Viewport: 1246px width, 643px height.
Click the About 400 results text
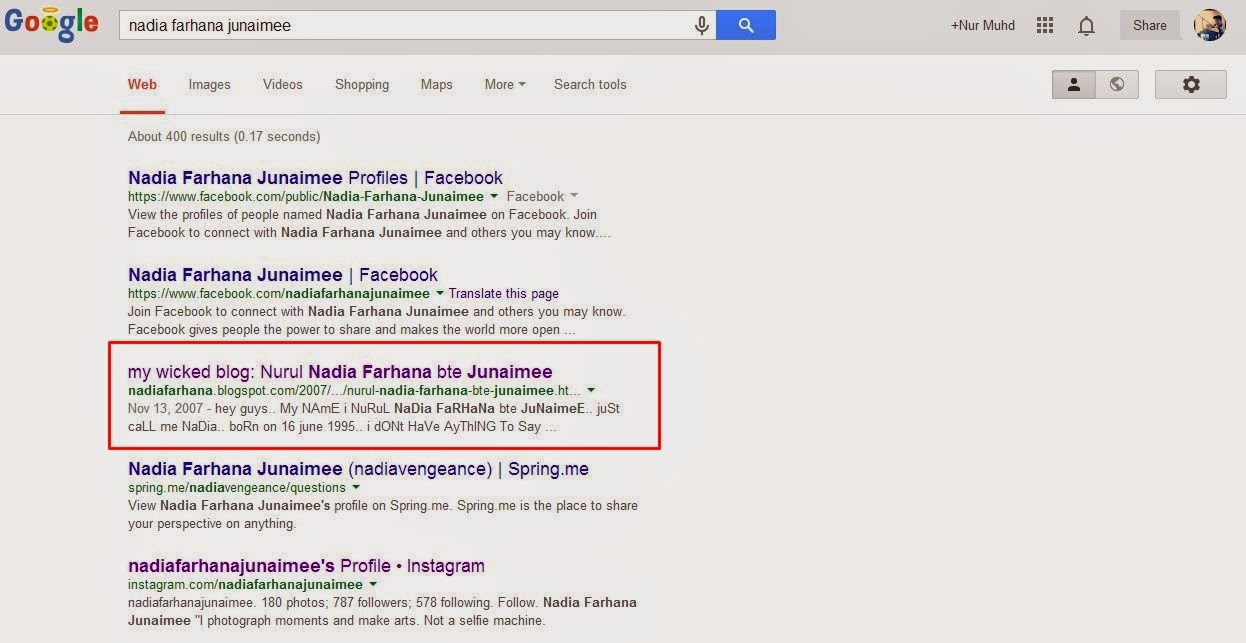(x=224, y=136)
